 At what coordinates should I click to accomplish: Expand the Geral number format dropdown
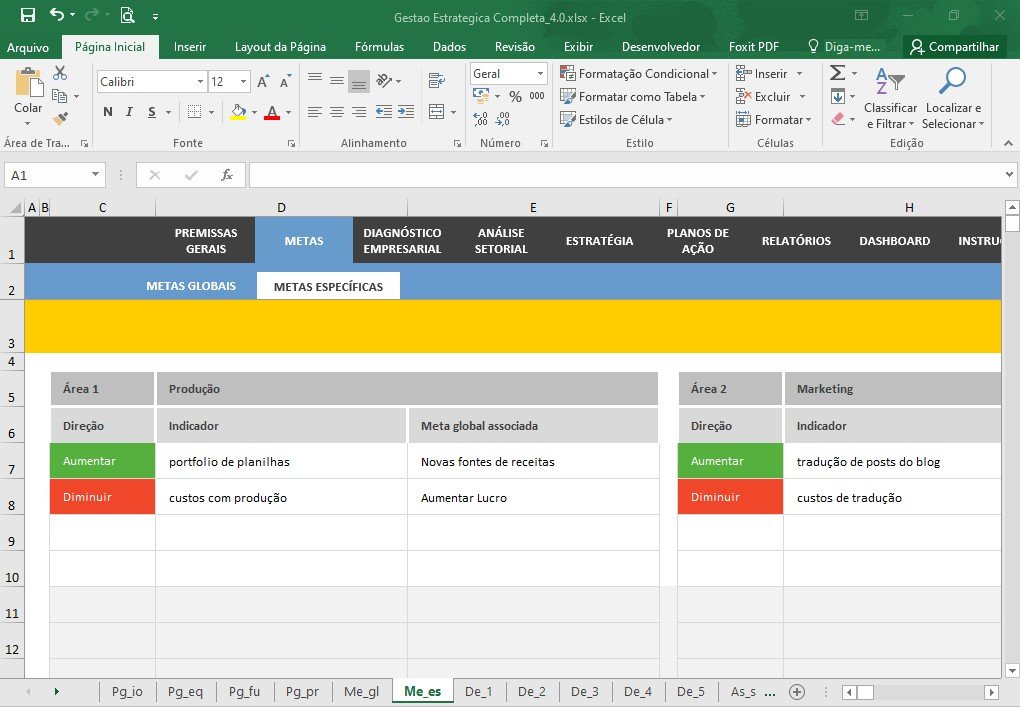(x=540, y=73)
